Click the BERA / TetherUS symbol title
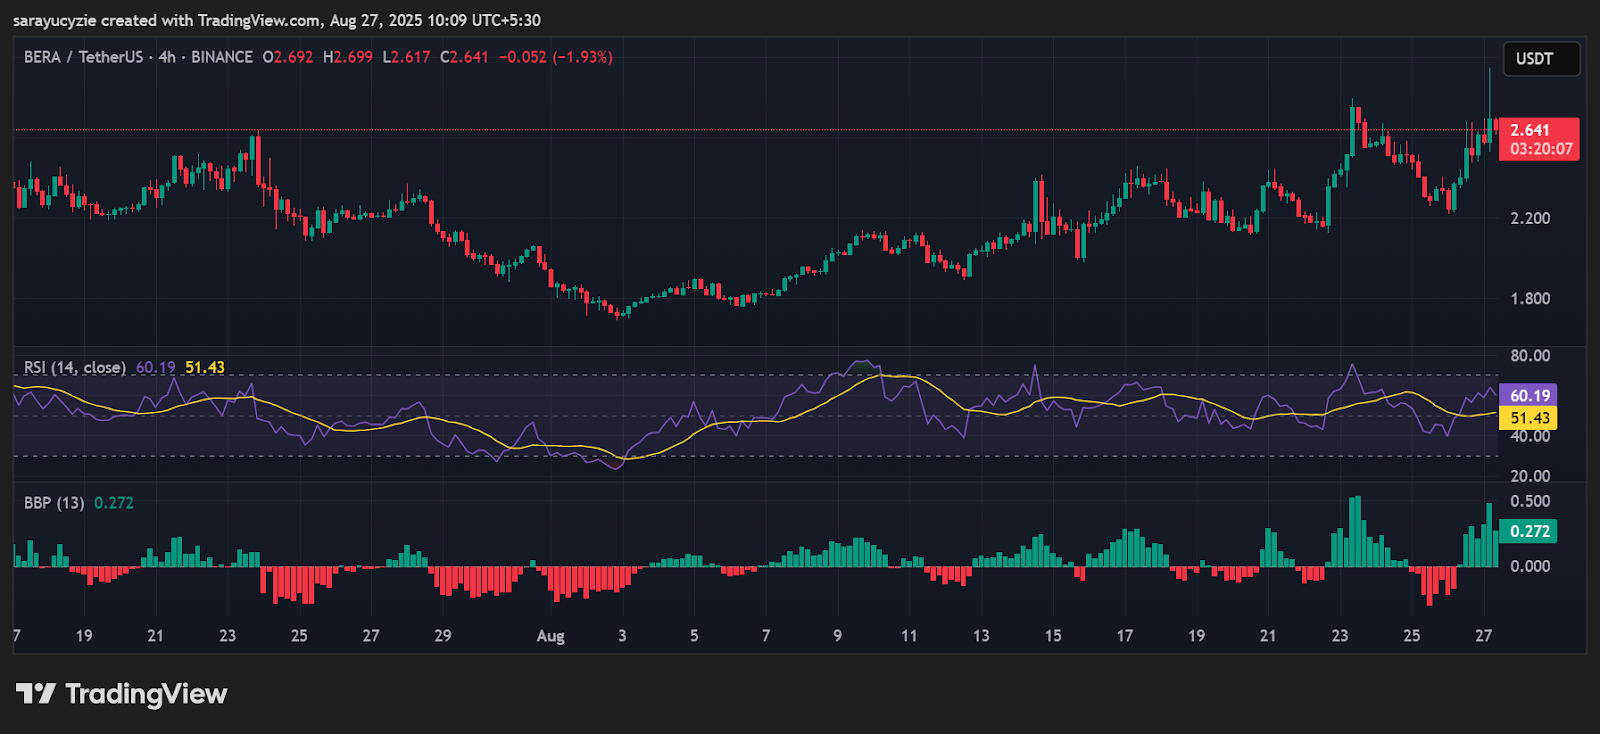The width and height of the screenshot is (1600, 734). point(83,57)
